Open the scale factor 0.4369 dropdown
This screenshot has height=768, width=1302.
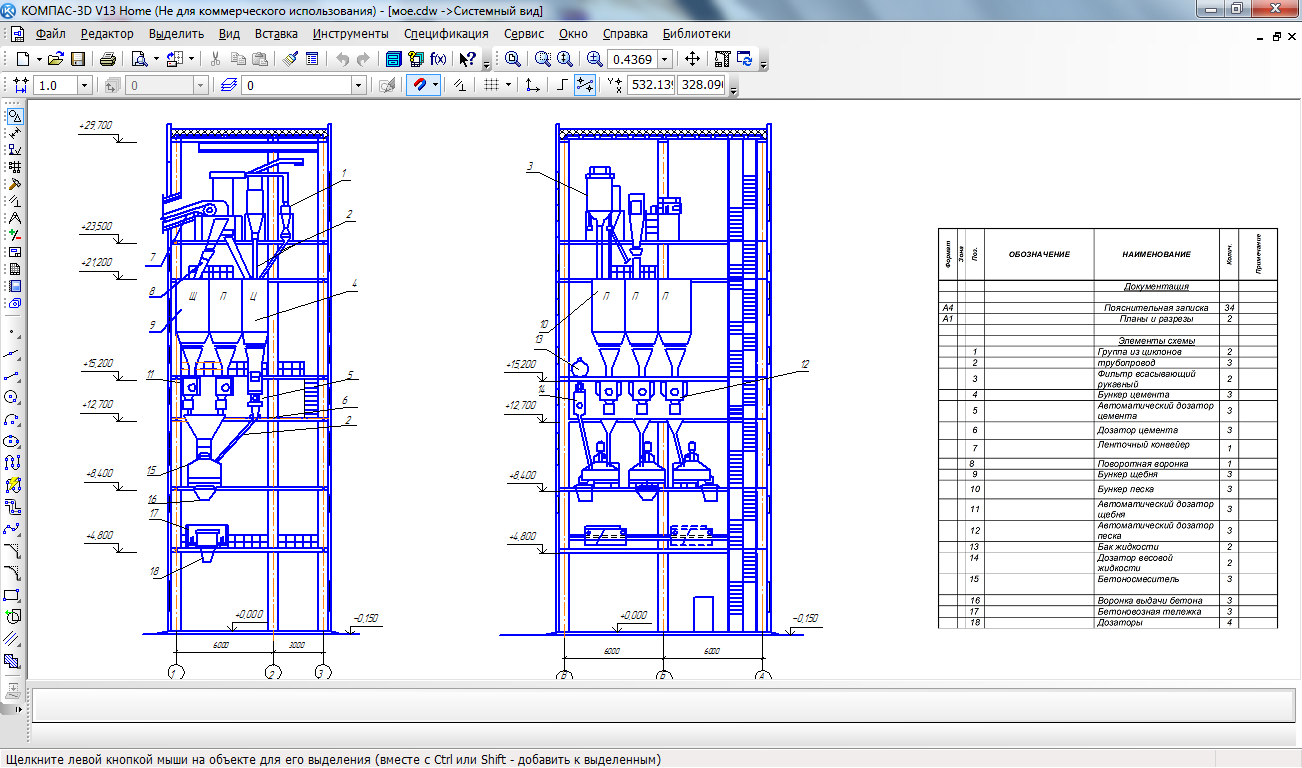pos(664,59)
